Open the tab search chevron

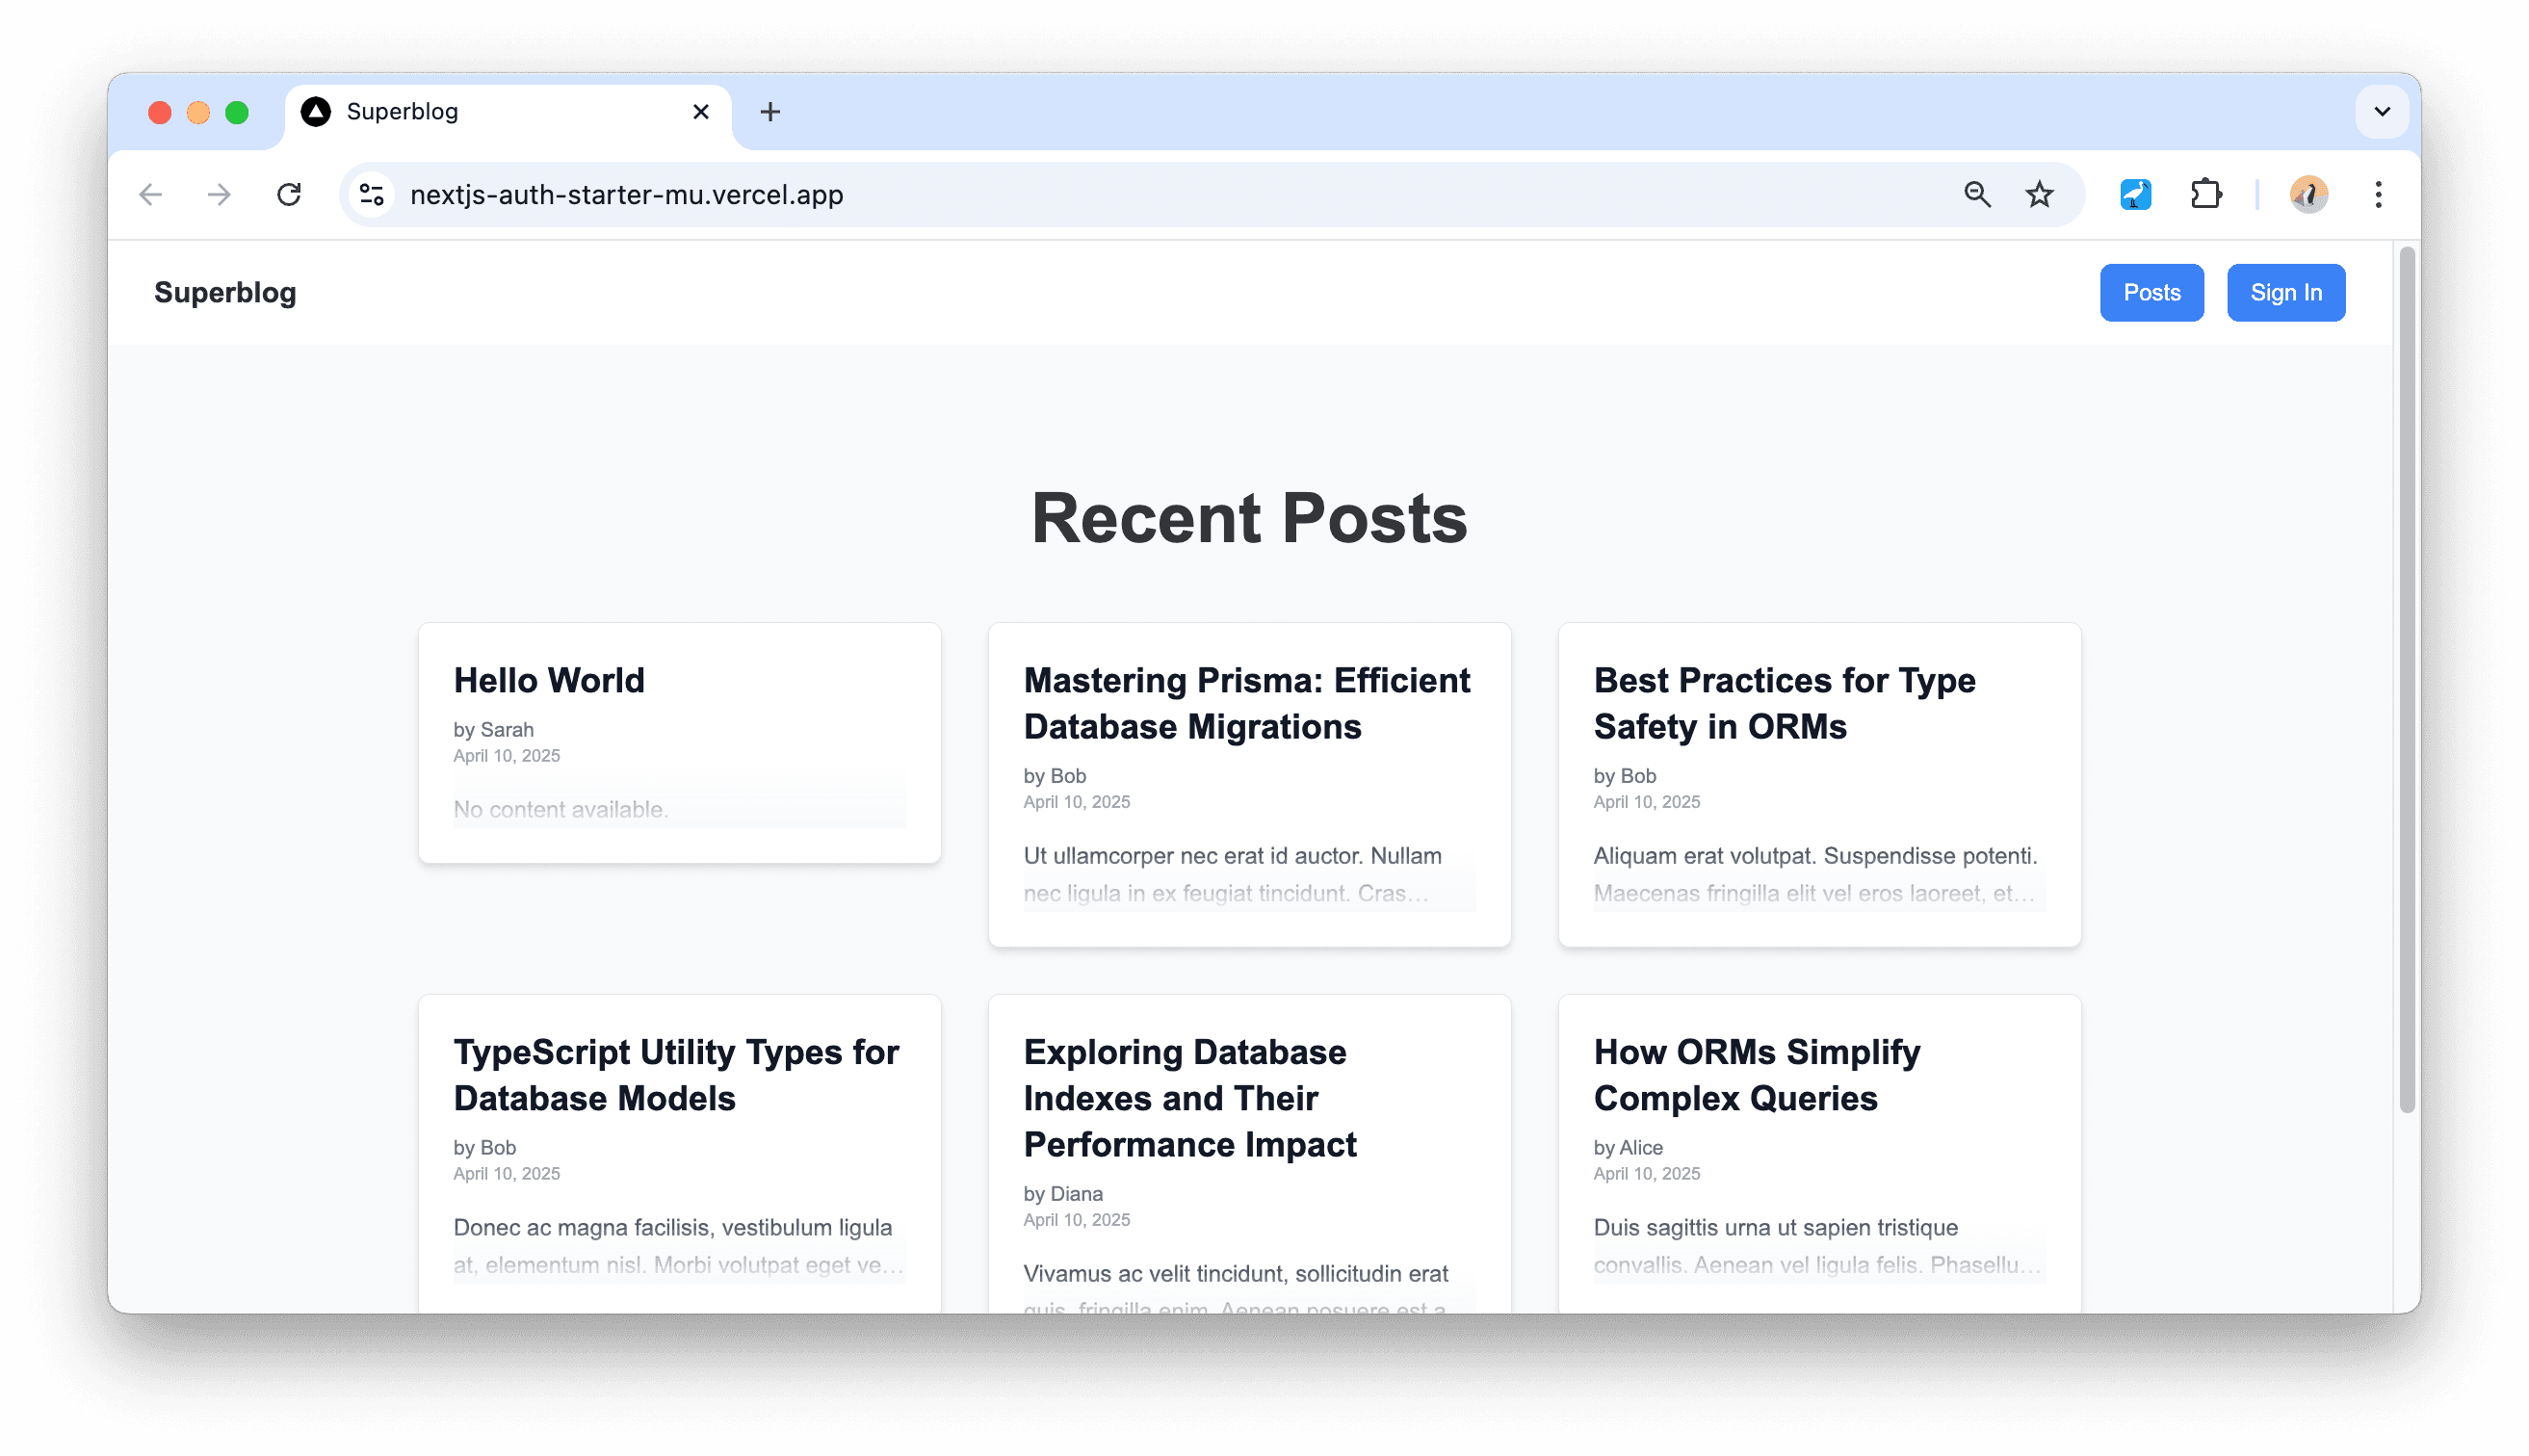2383,111
